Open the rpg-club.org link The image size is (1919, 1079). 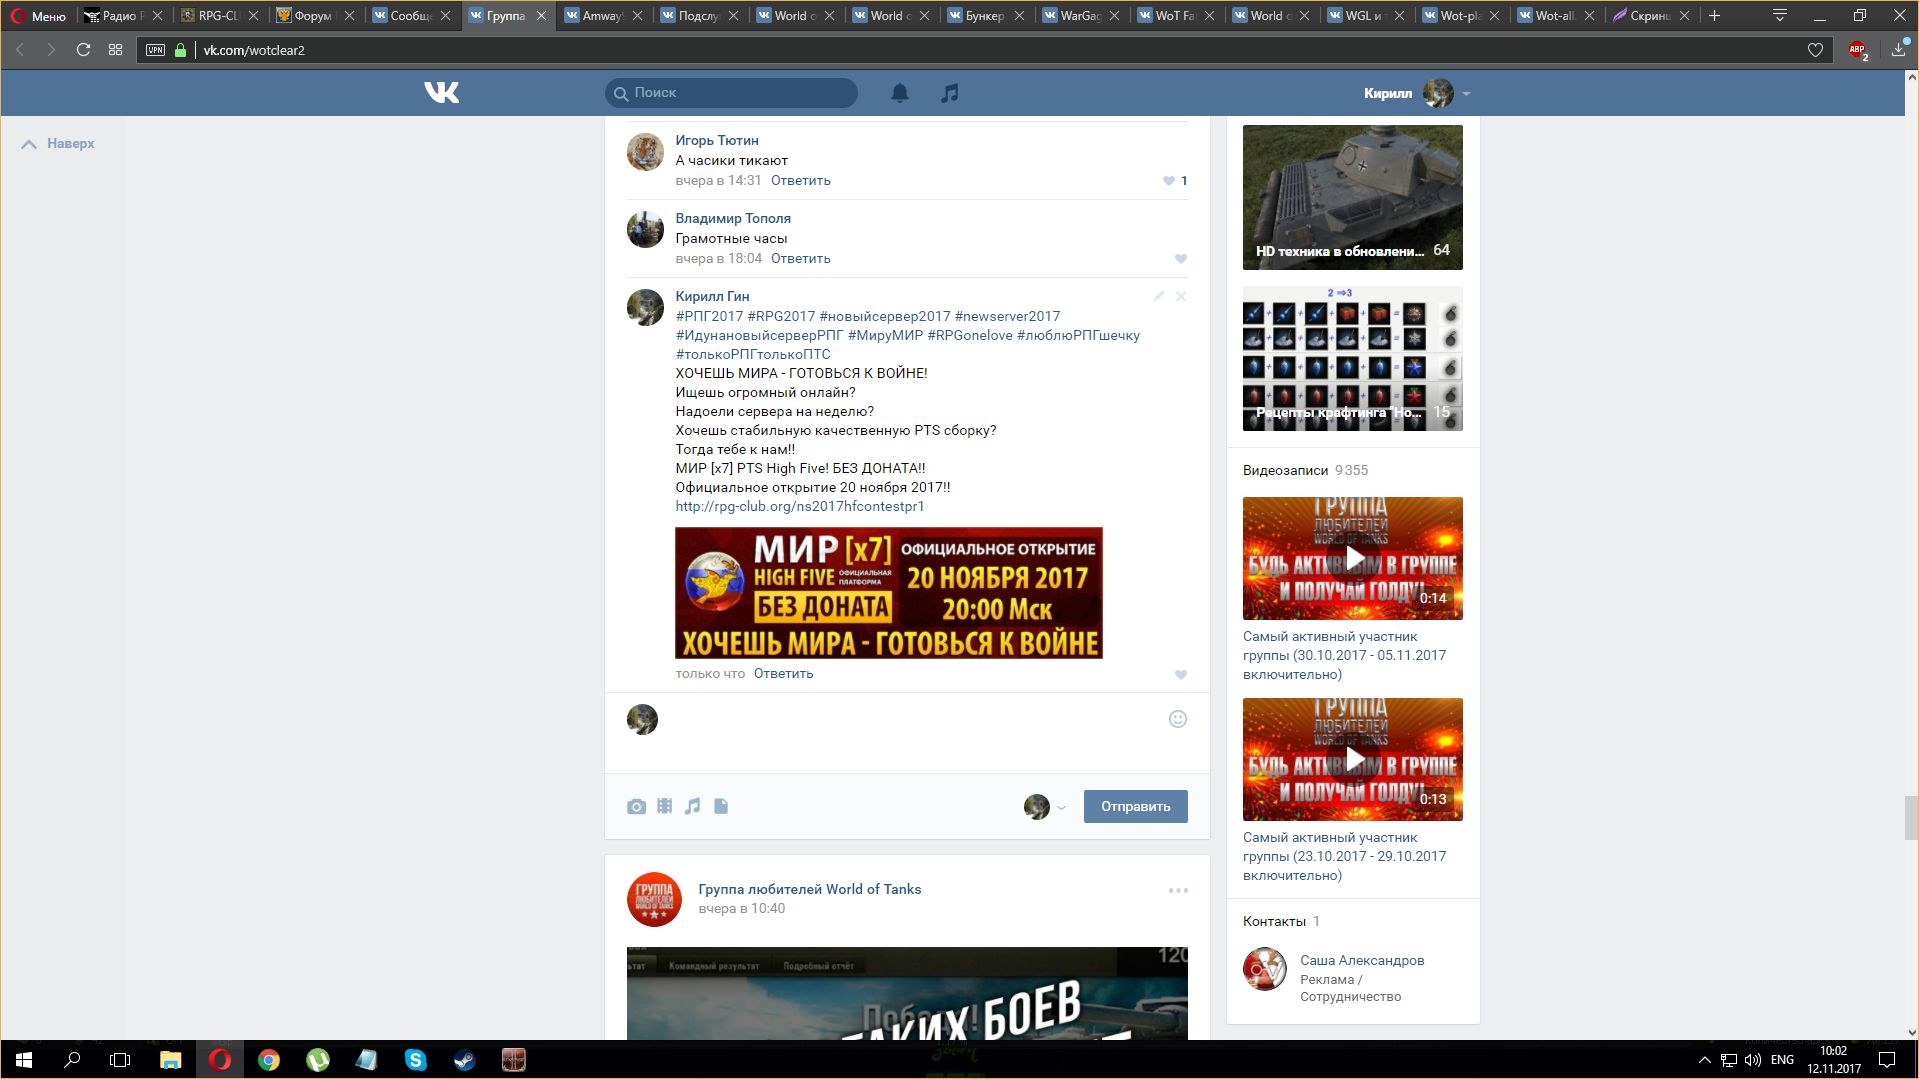pos(799,506)
